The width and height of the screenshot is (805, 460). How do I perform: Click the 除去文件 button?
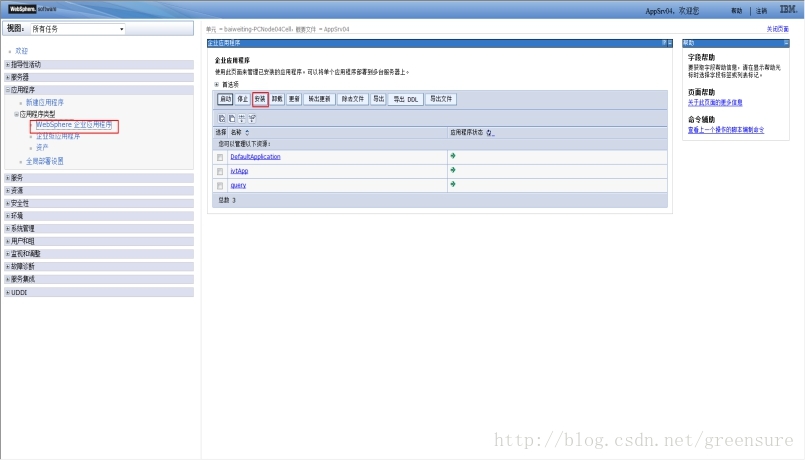coord(353,99)
